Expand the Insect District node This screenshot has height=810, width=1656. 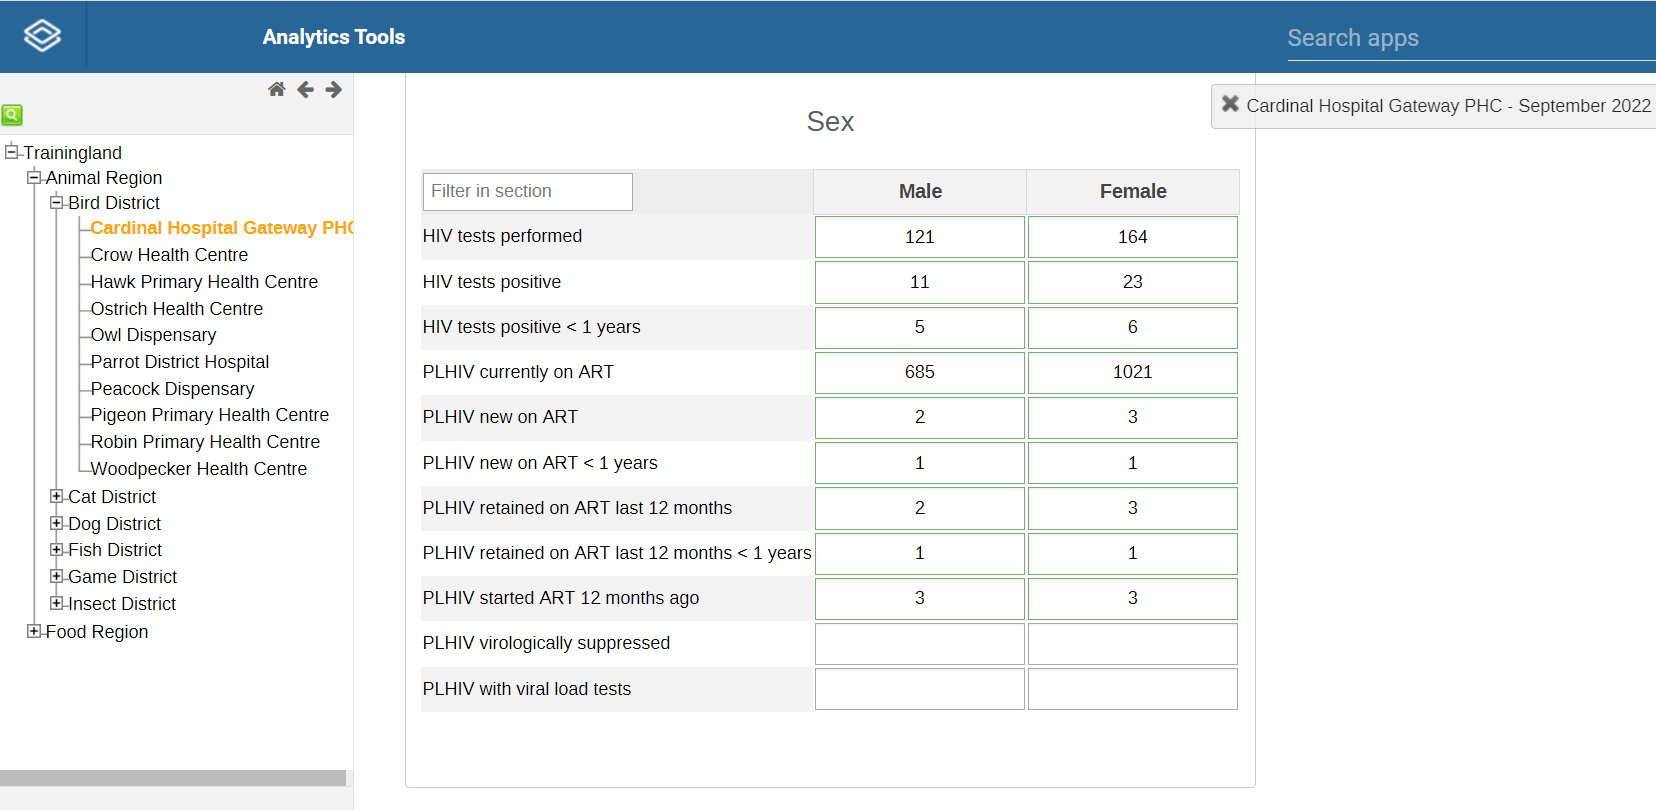coord(57,603)
